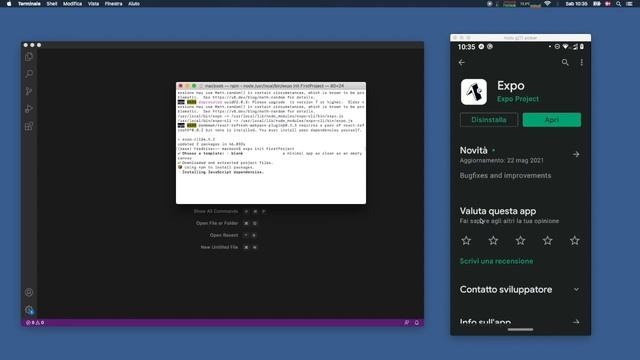640x360 pixels.
Task: Open the Shell menu
Action: click(x=52, y=4)
